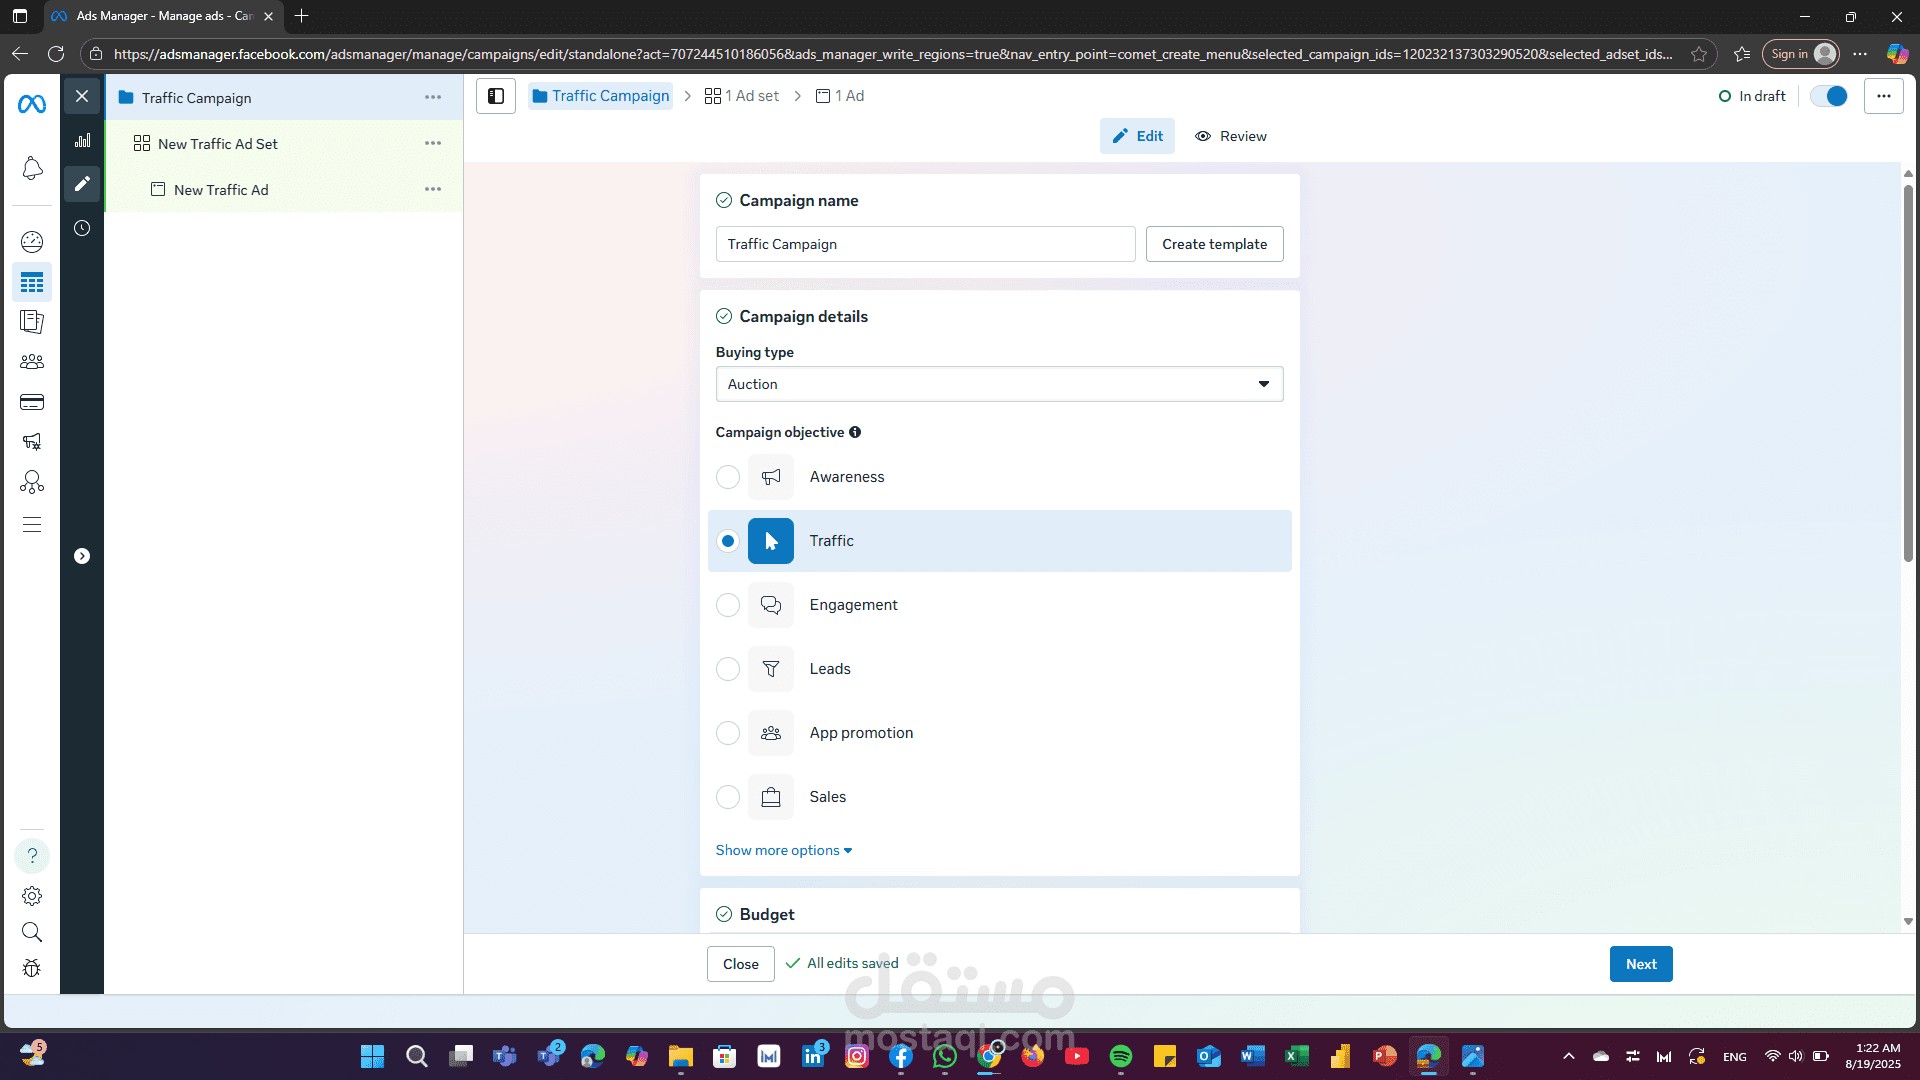
Task: Open Campaigns table grid icon
Action: click(x=32, y=283)
